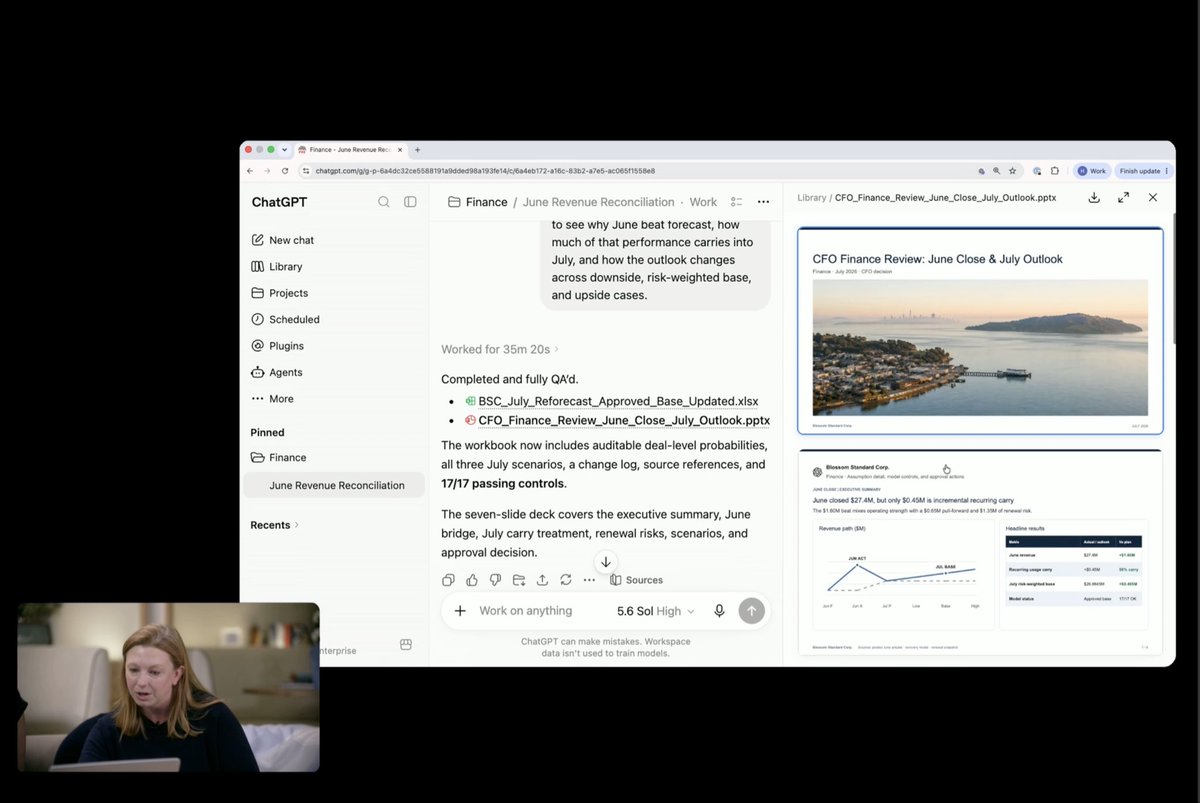The image size is (1200, 803).
Task: Regenerate the response with refresh icon
Action: 566,580
